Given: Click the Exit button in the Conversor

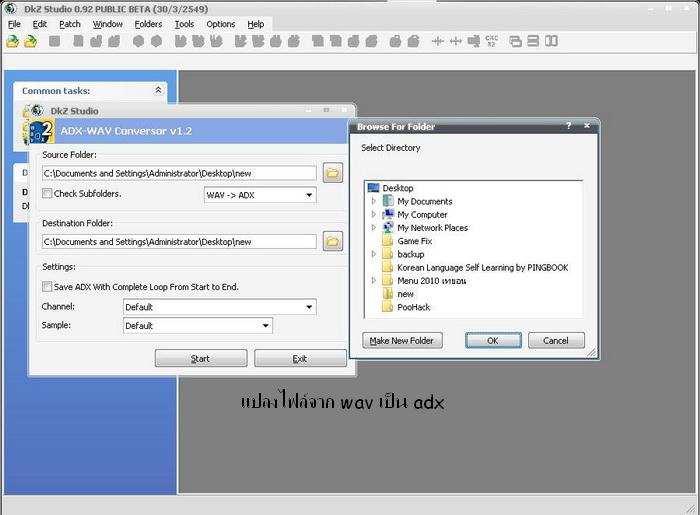Looking at the screenshot, I should (300, 358).
